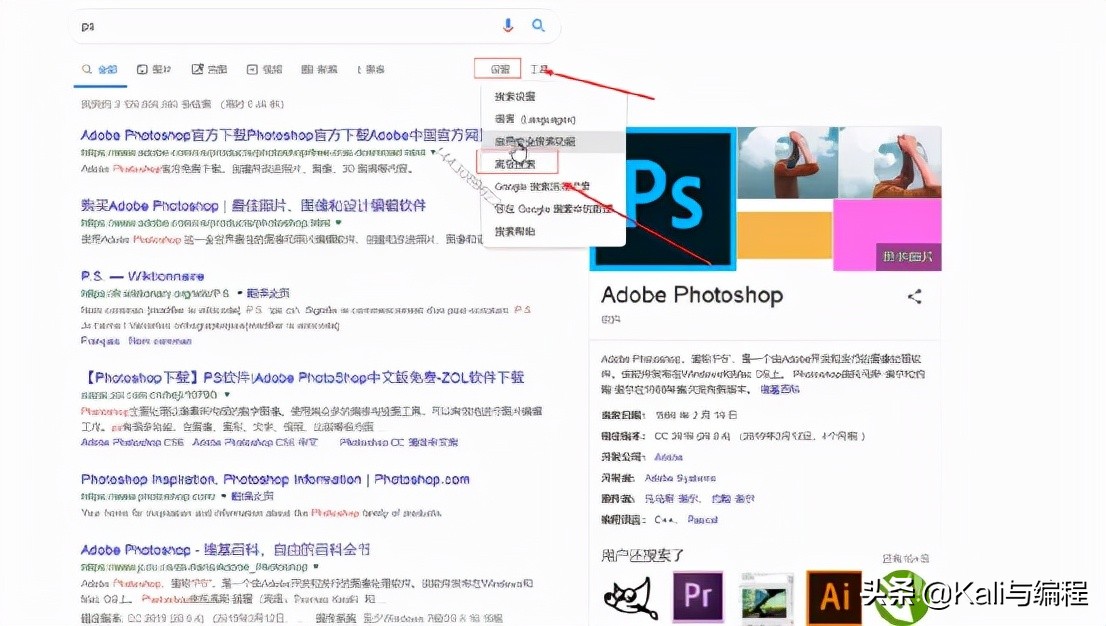
Task: Expand the arrow beside the ZOL result URL
Action: pos(227,395)
